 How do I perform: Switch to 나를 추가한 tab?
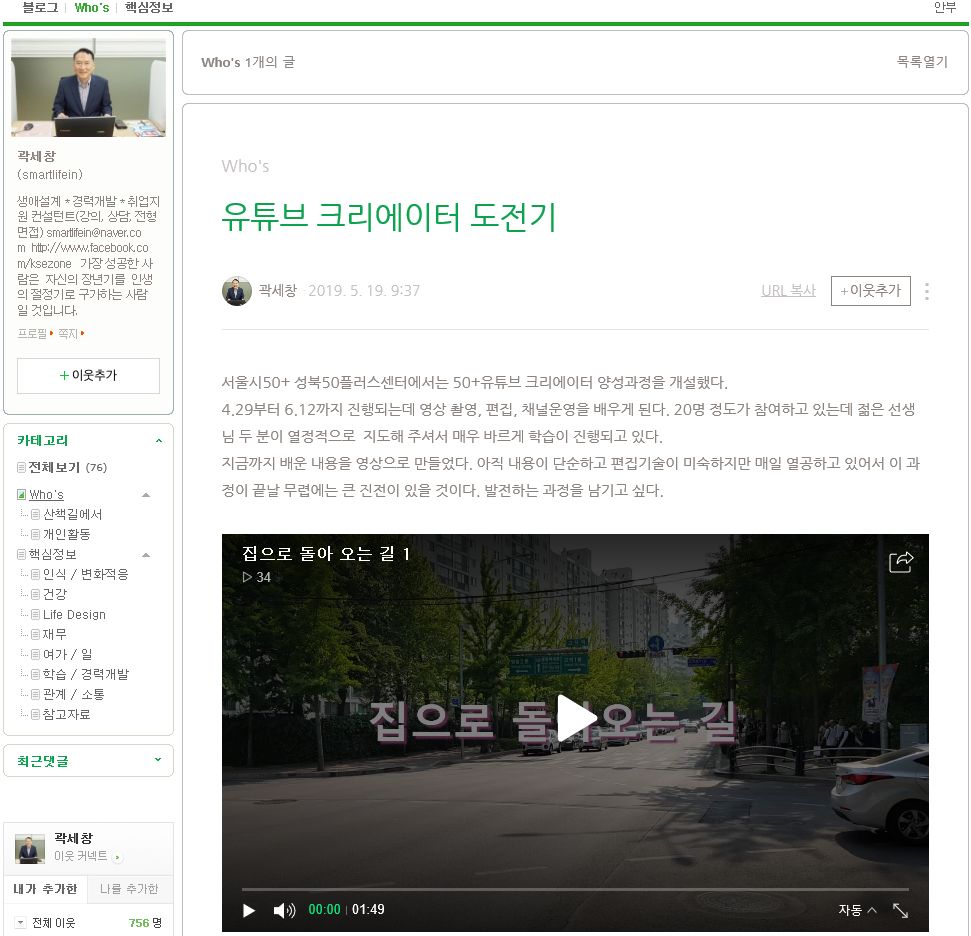click(x=129, y=889)
